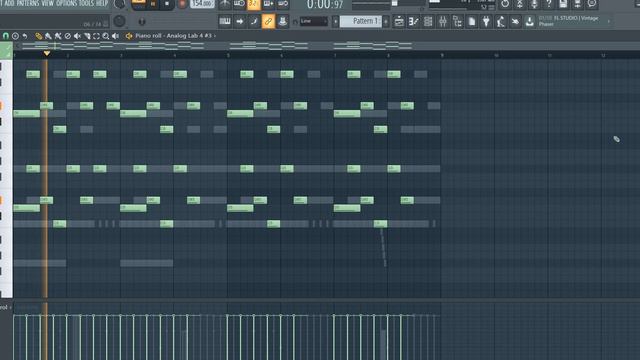Viewport: 640px width, 360px height.
Task: Click the piano roll target icon
Action: tap(16, 36)
